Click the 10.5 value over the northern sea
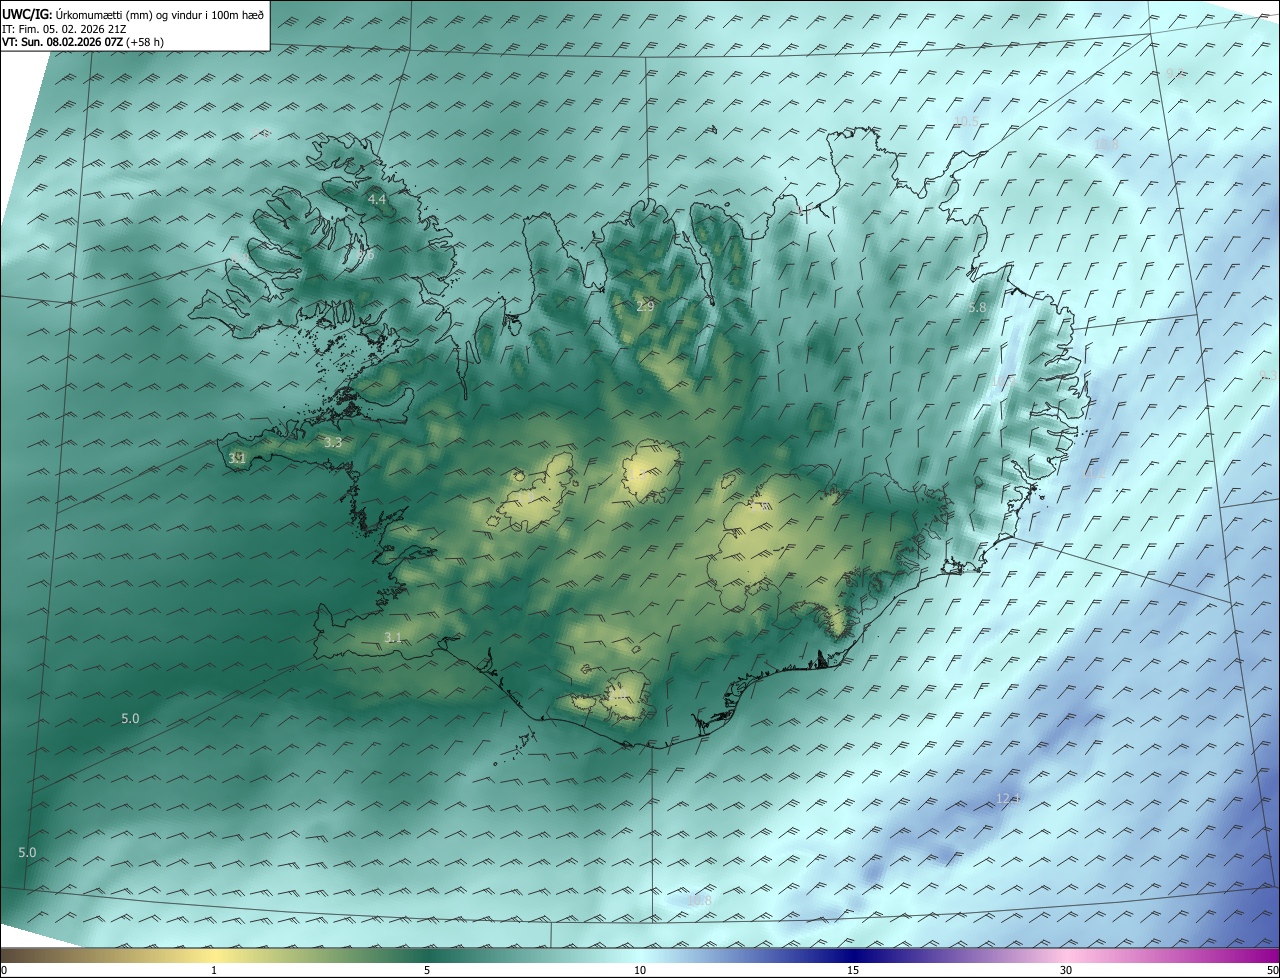Screen dimensions: 1280x978 coord(966,122)
